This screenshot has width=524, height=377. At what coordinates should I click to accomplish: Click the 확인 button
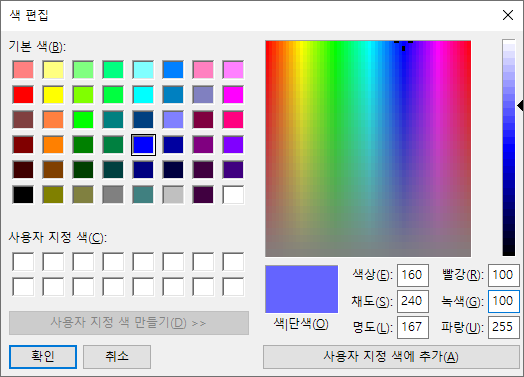(43, 357)
